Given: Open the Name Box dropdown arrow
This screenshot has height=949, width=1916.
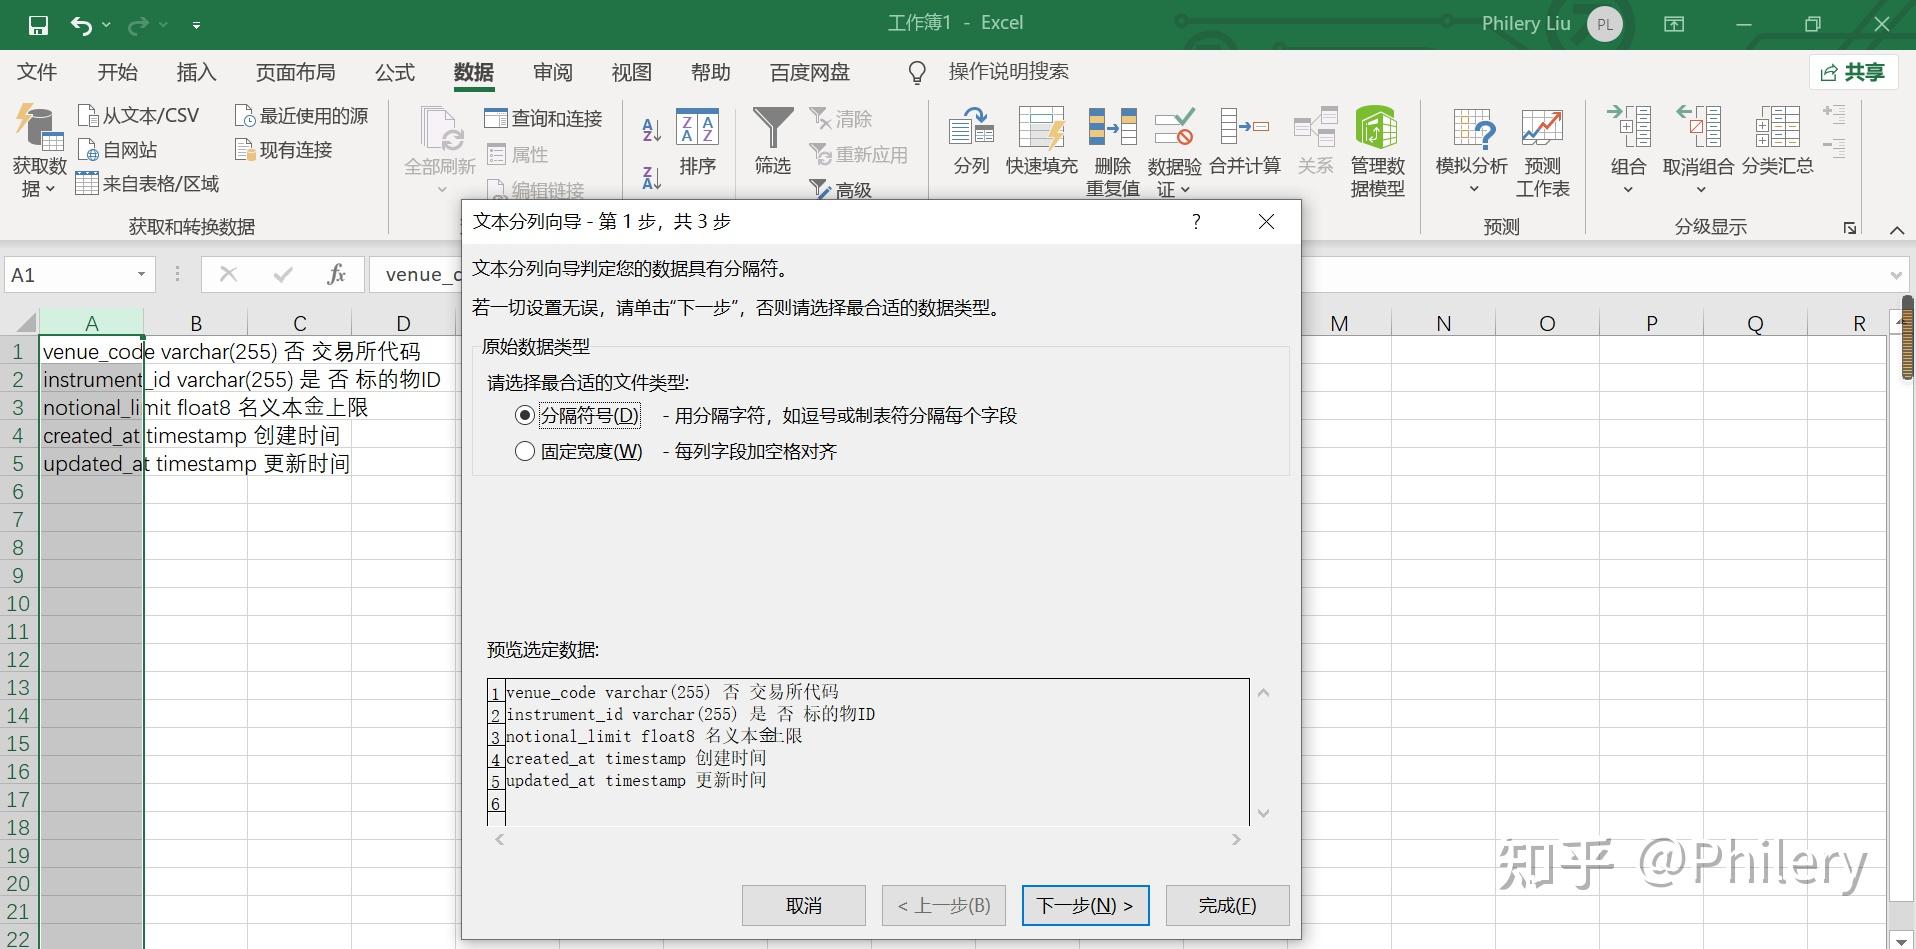Looking at the screenshot, I should coord(141,274).
